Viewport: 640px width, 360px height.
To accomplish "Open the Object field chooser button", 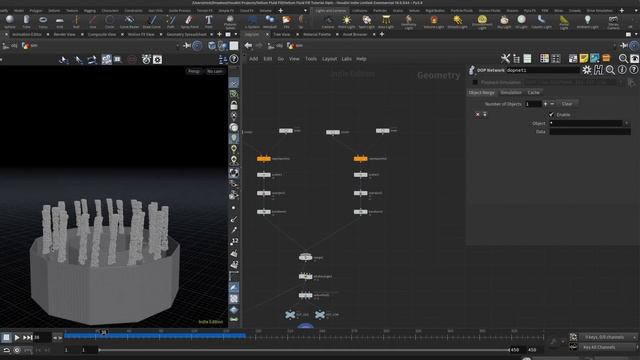I will (627, 123).
